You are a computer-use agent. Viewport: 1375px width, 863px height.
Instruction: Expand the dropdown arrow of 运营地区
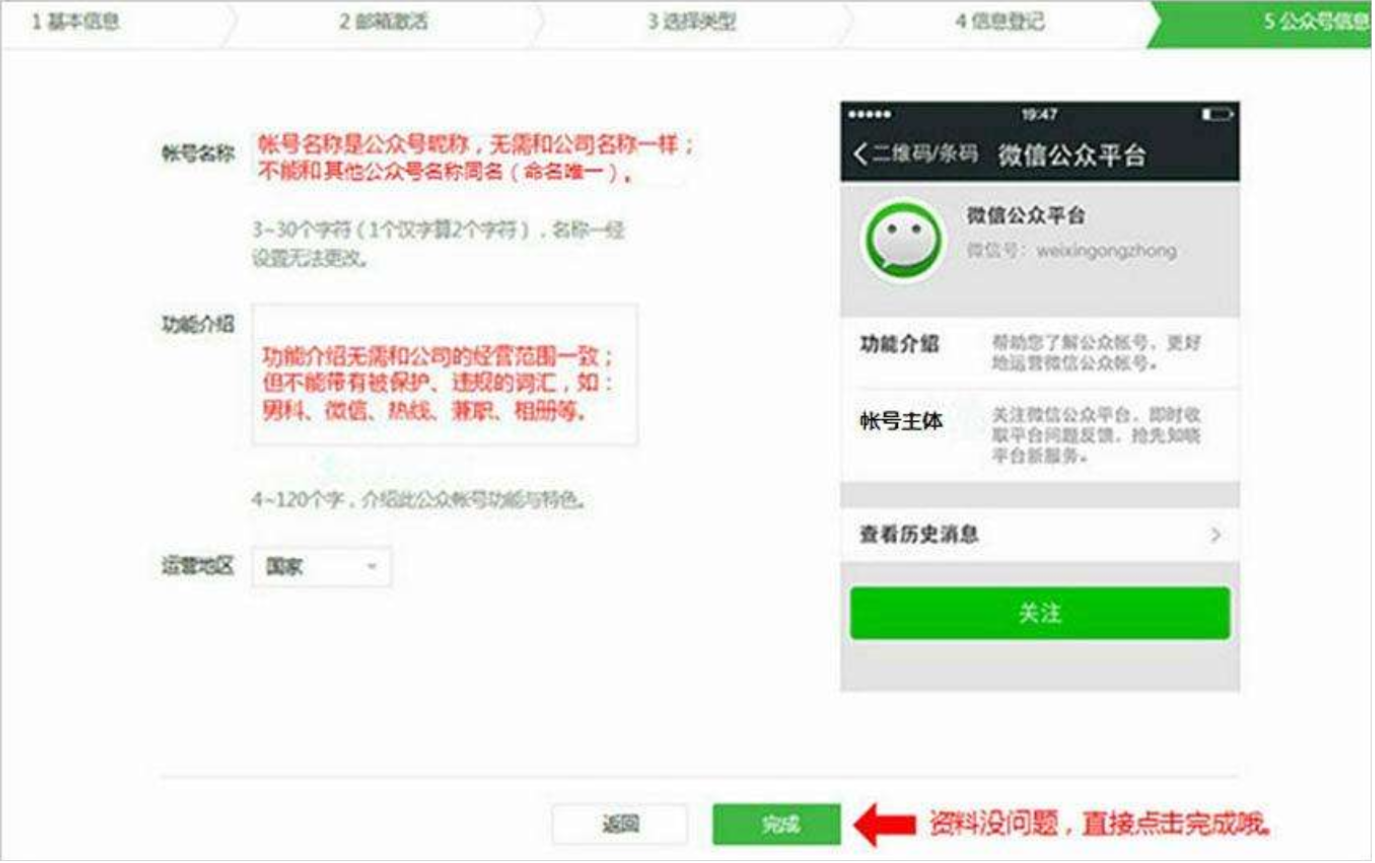click(x=372, y=567)
